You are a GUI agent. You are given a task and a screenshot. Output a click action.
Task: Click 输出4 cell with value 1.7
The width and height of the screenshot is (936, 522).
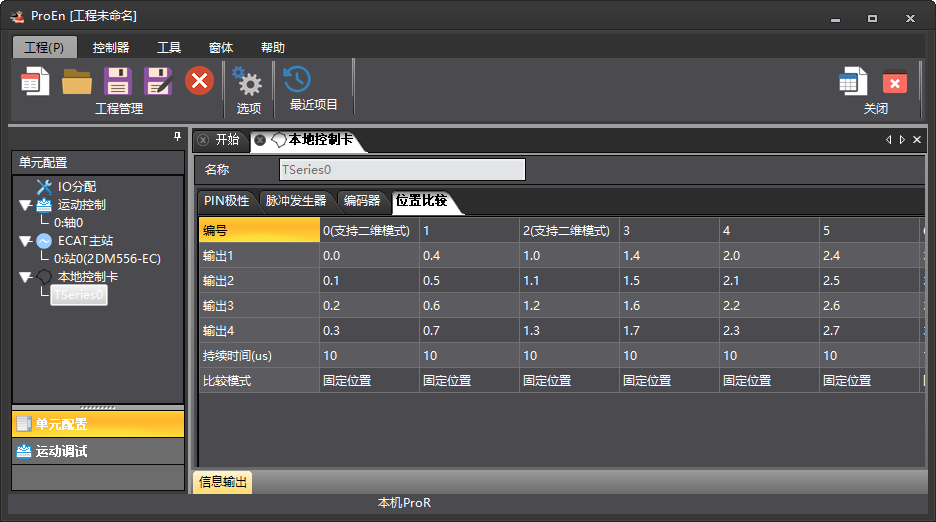[x=669, y=331]
